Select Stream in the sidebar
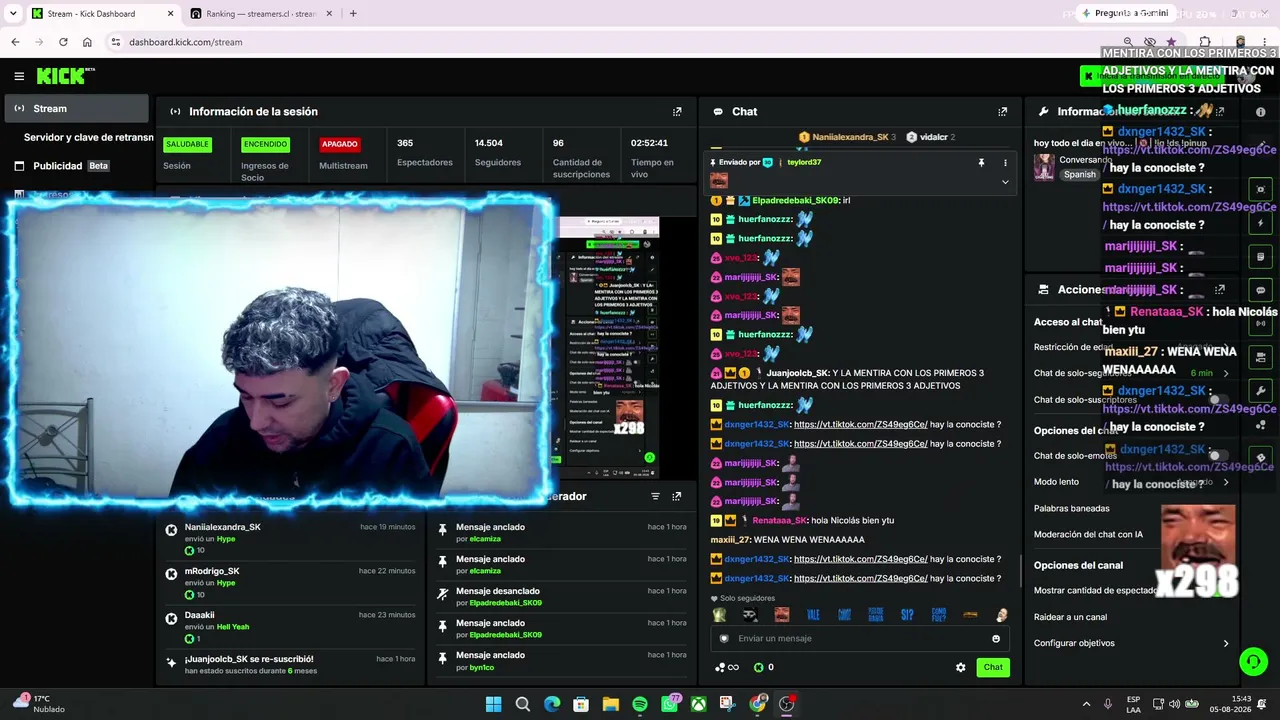Image resolution: width=1280 pixels, height=720 pixels. (77, 109)
